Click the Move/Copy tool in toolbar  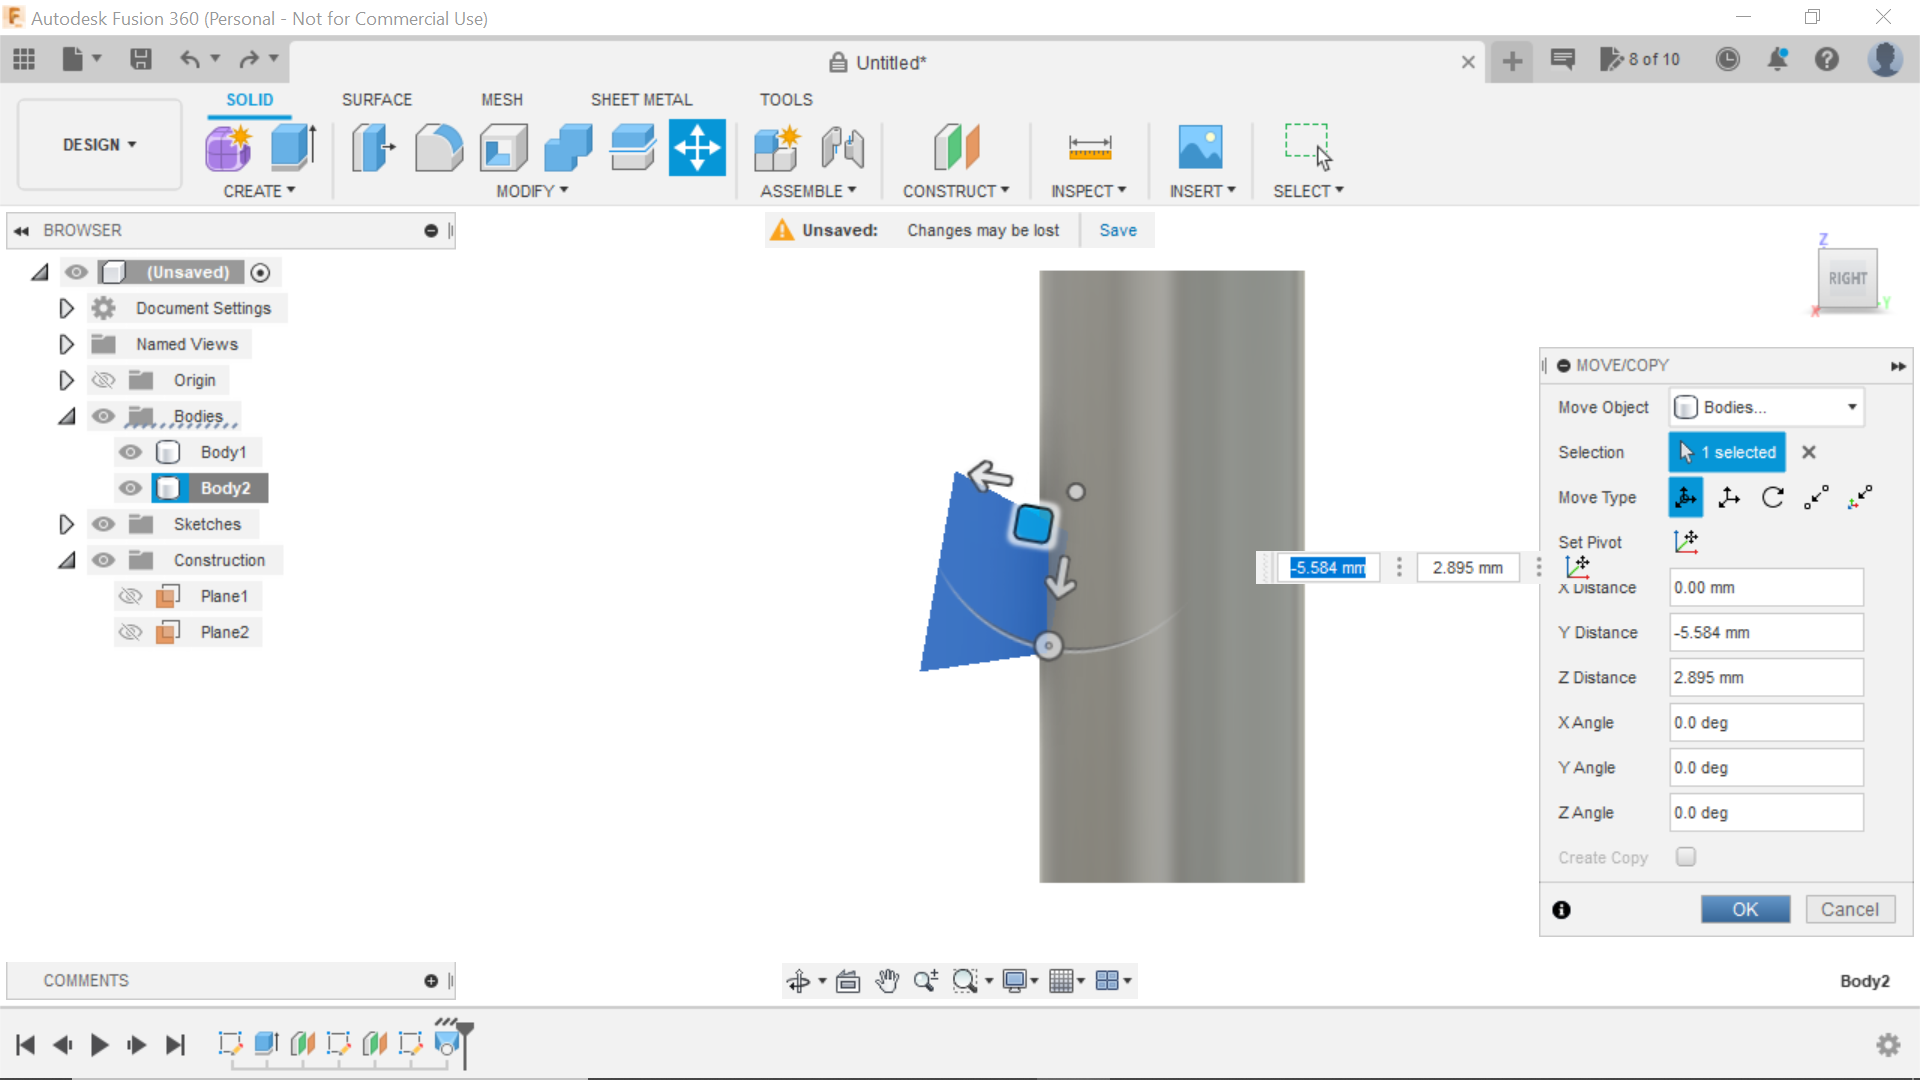[x=698, y=148]
